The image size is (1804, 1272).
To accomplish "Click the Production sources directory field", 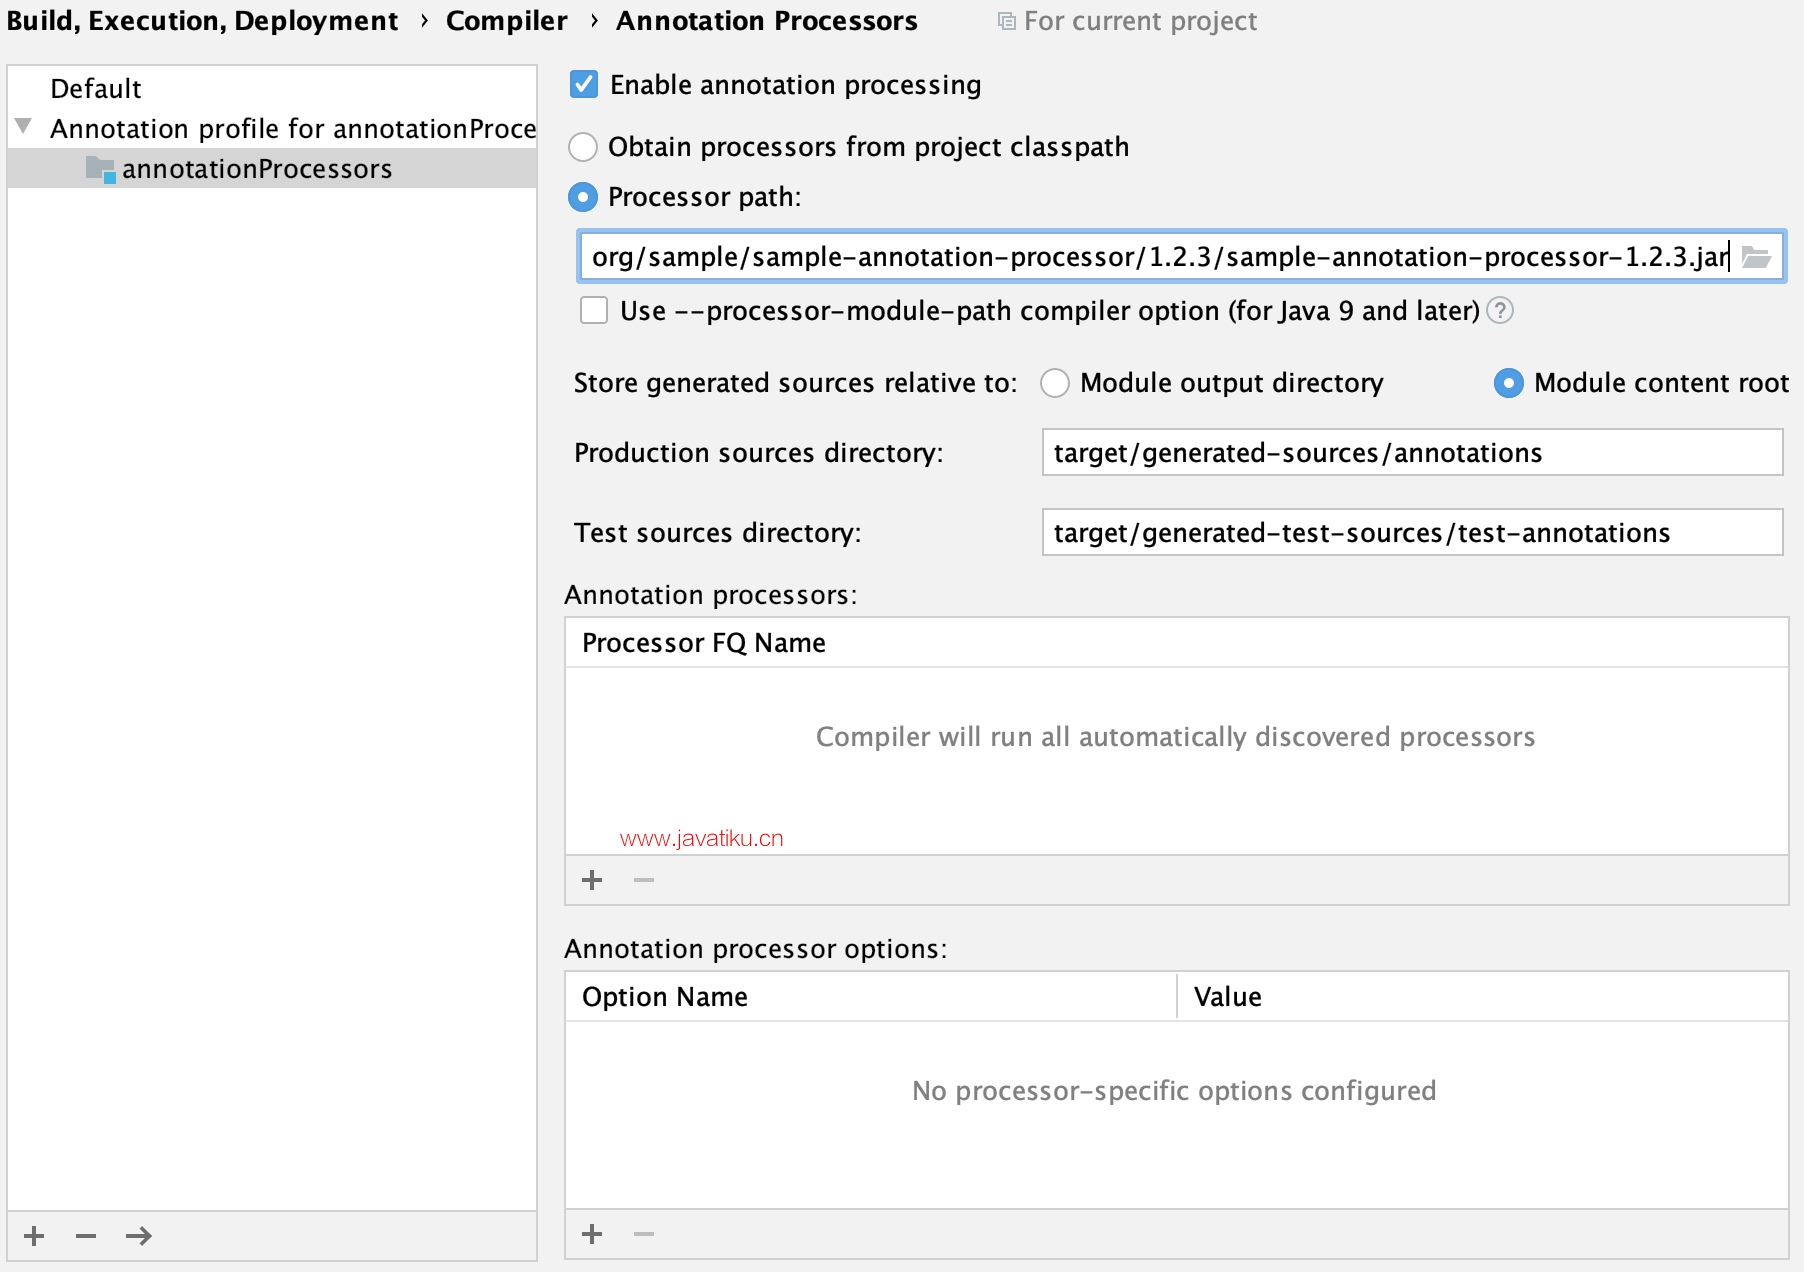I will pos(1412,452).
